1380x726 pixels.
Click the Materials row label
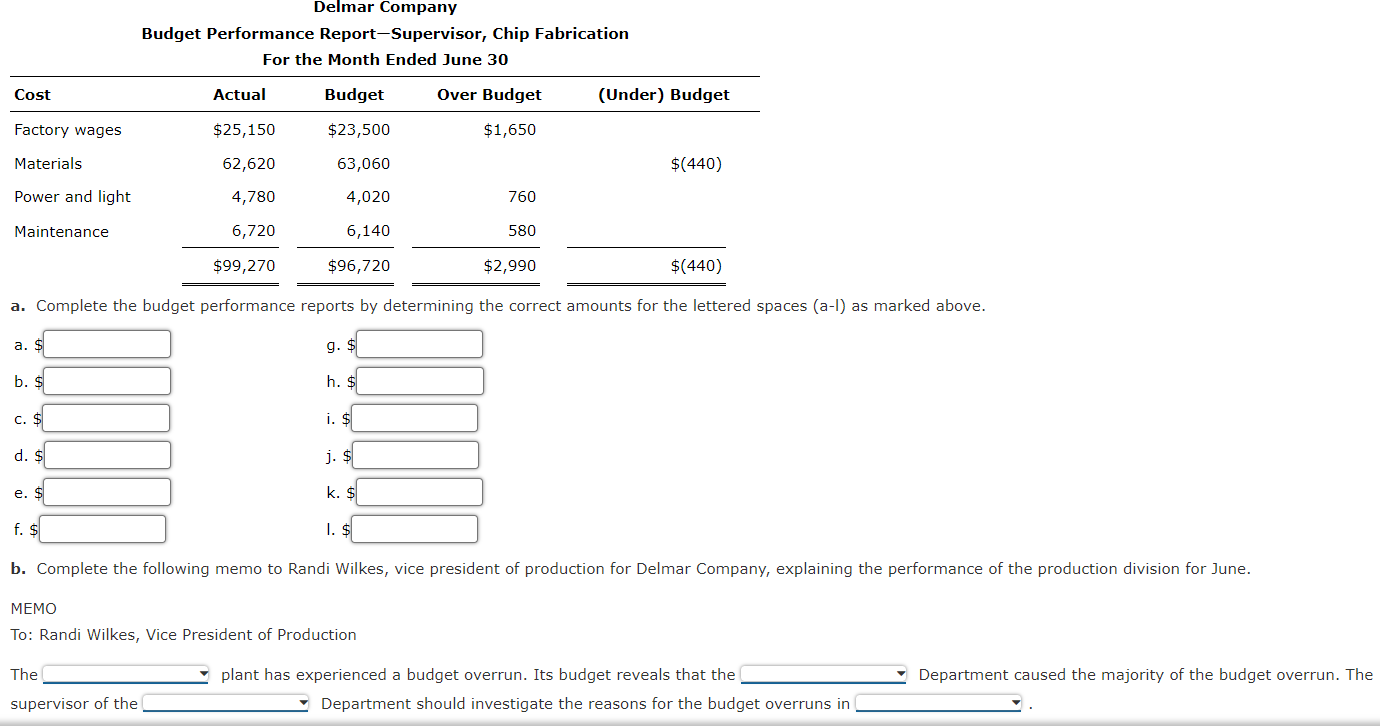pyautogui.click(x=48, y=164)
